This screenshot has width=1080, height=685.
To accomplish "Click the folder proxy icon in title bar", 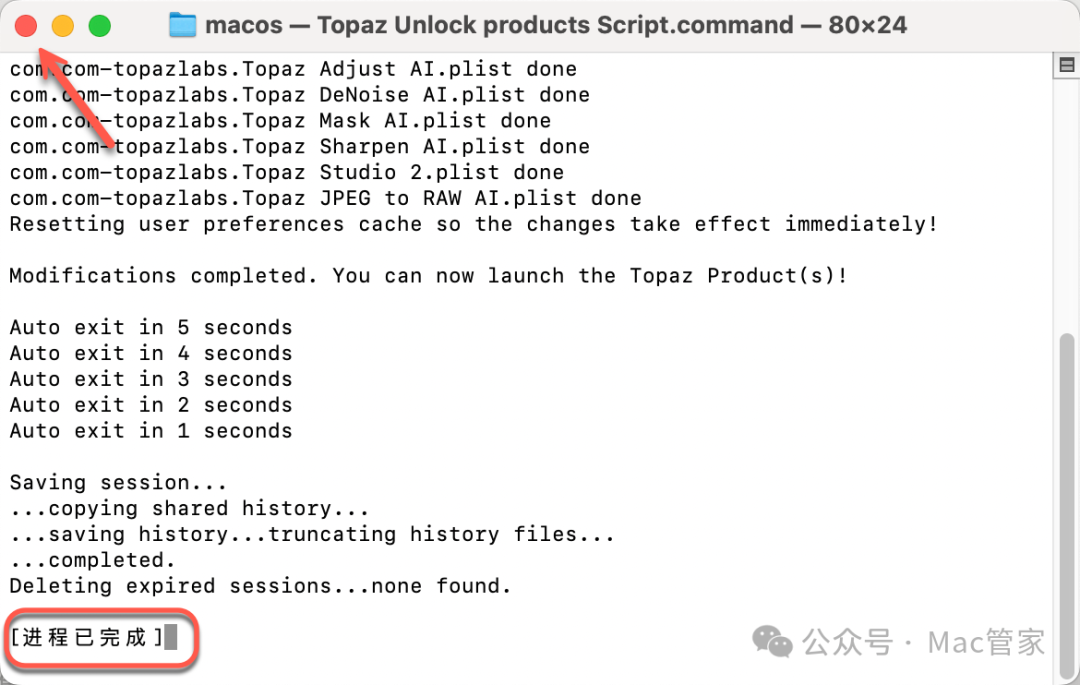I will 182,25.
